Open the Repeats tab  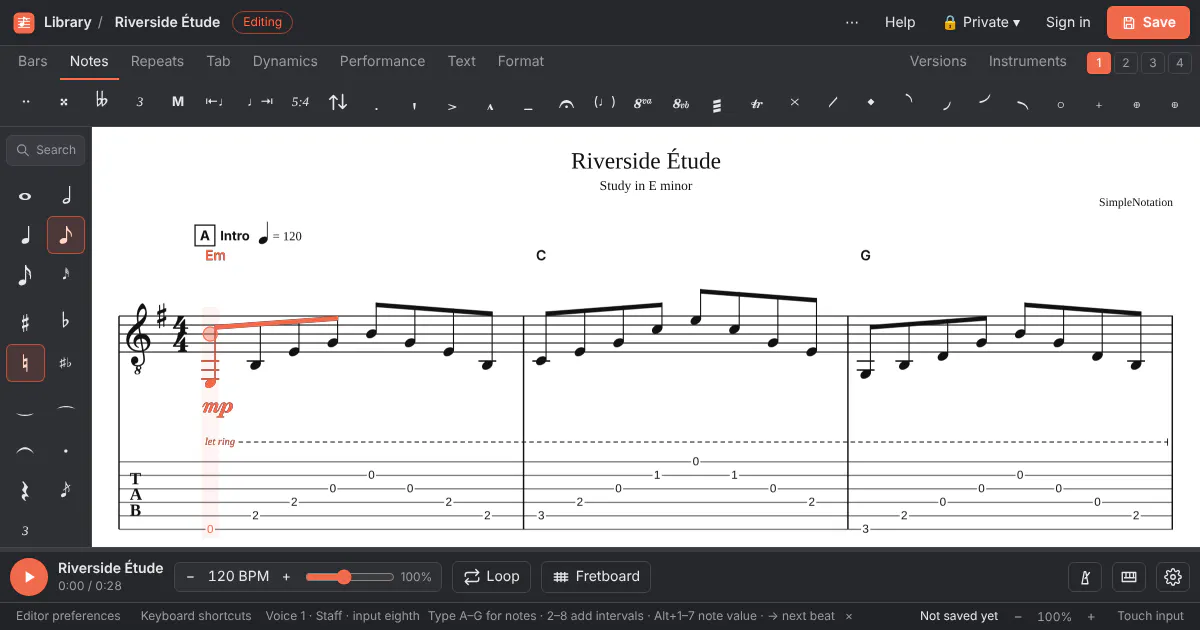[157, 61]
